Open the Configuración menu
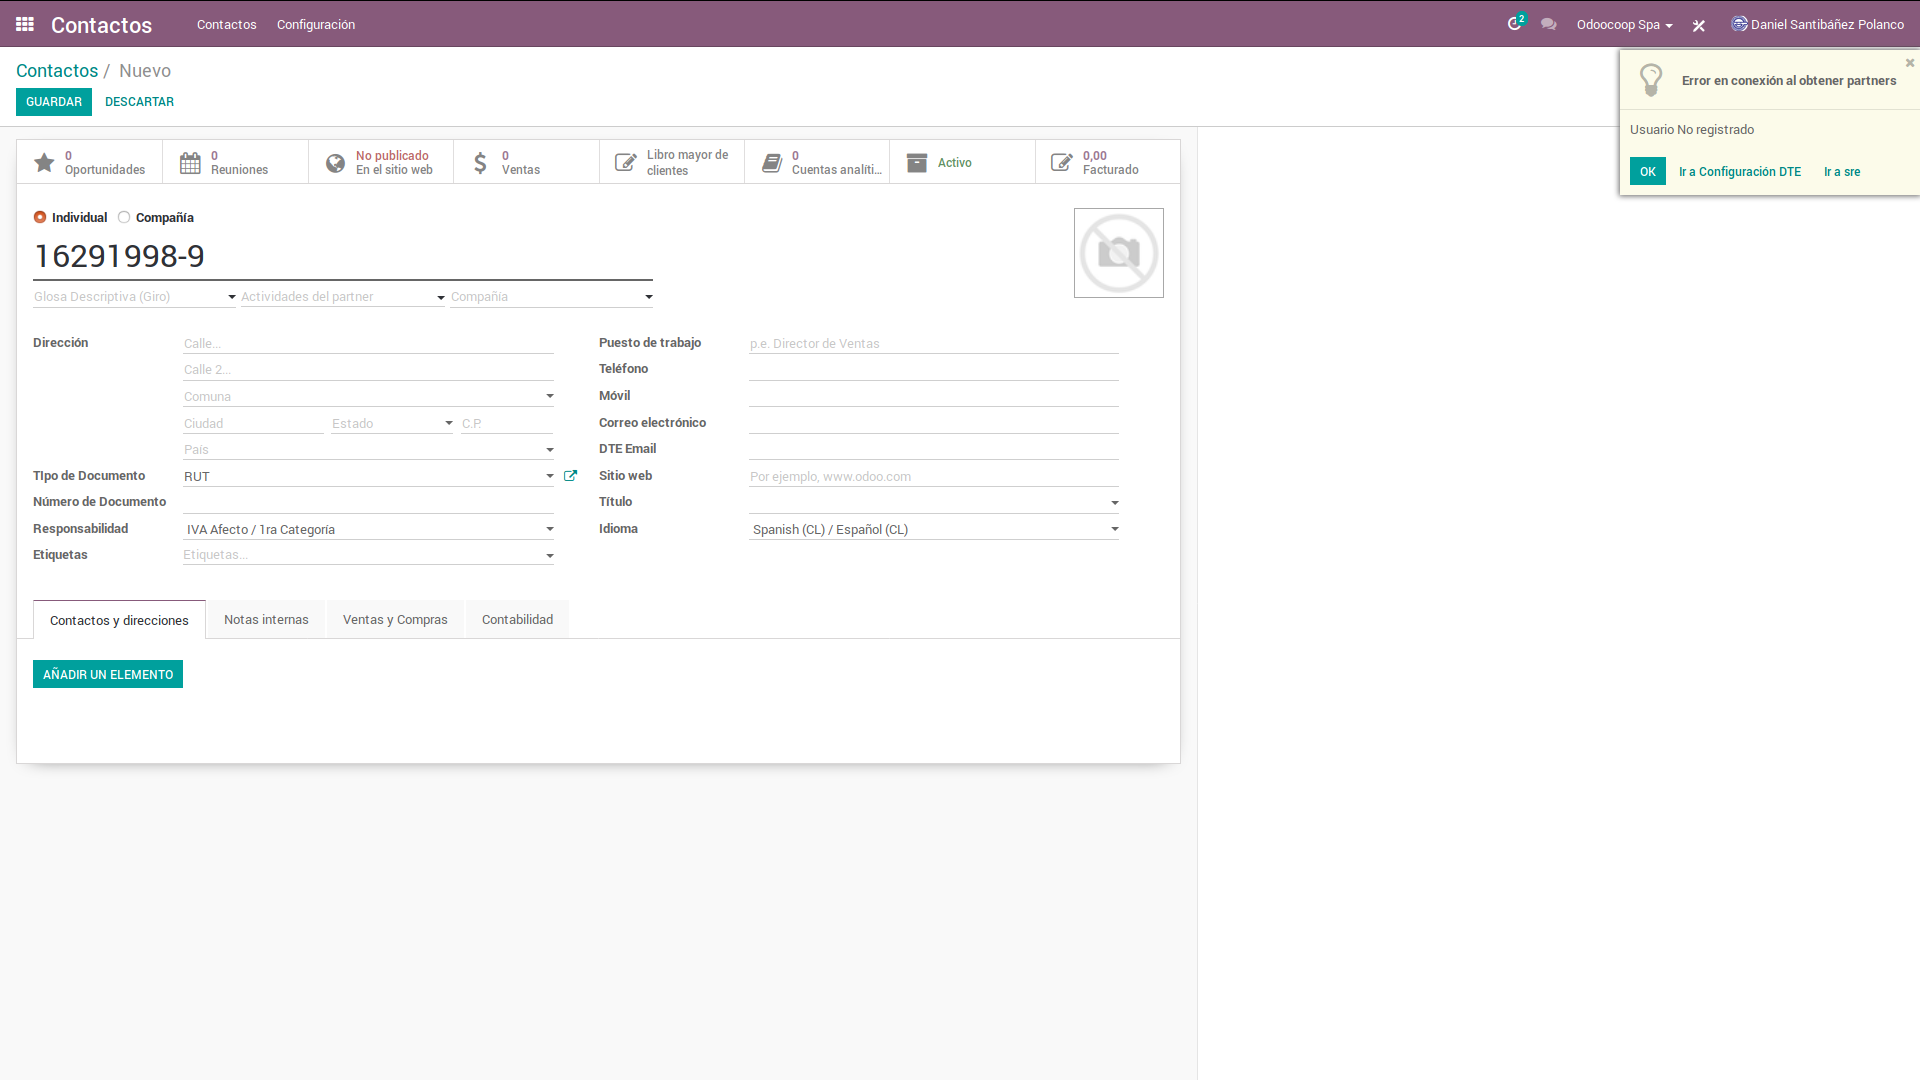 pyautogui.click(x=316, y=24)
